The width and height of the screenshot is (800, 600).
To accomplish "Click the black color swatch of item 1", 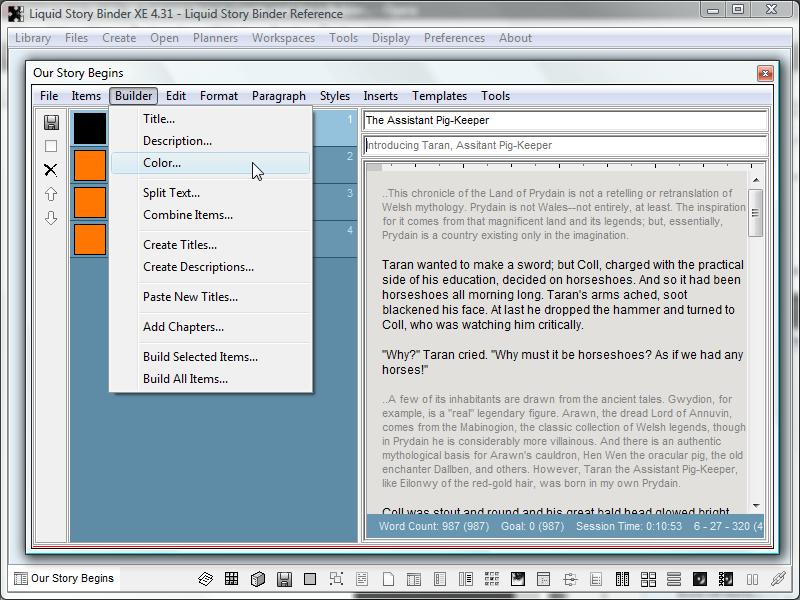I will (x=90, y=127).
